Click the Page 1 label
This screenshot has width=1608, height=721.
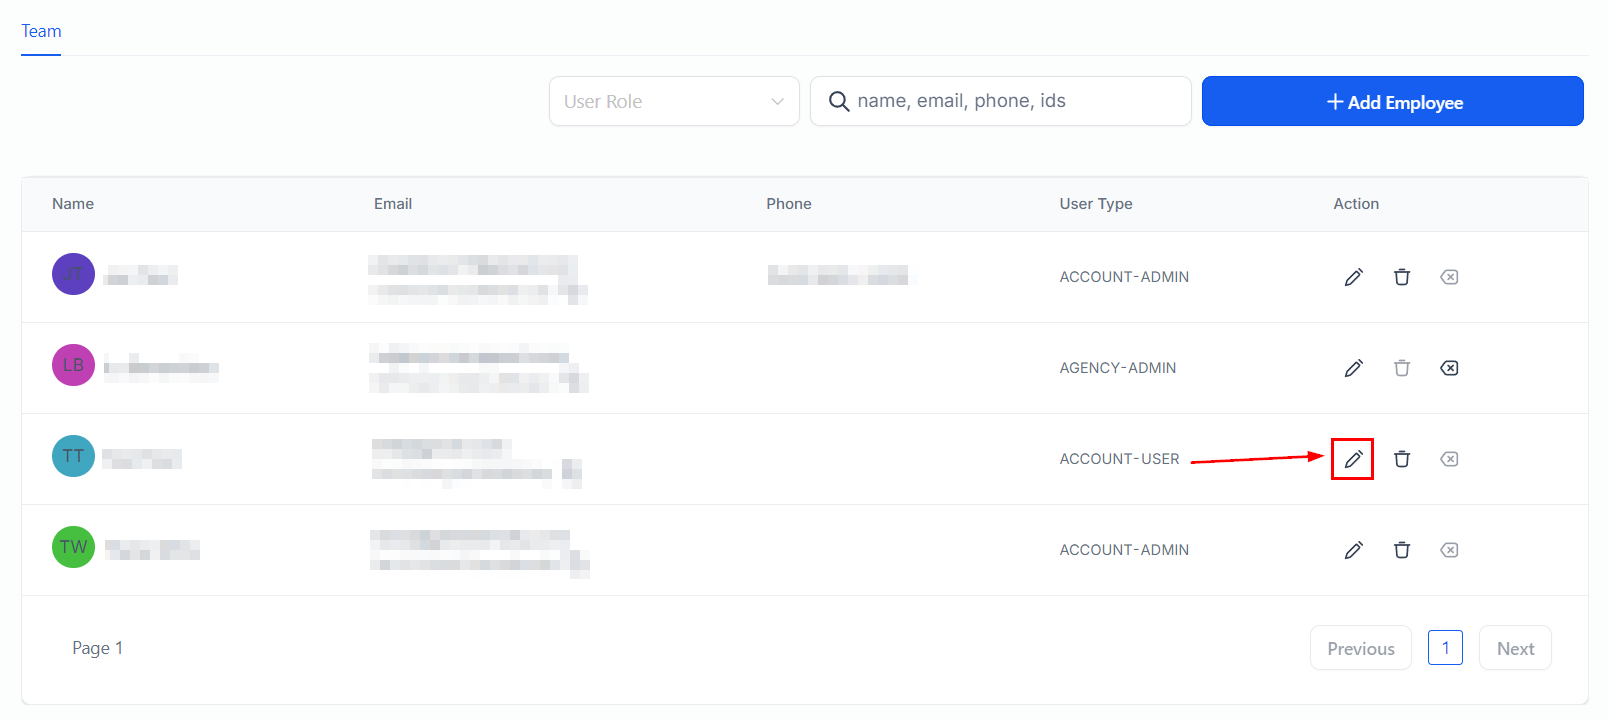tap(97, 648)
